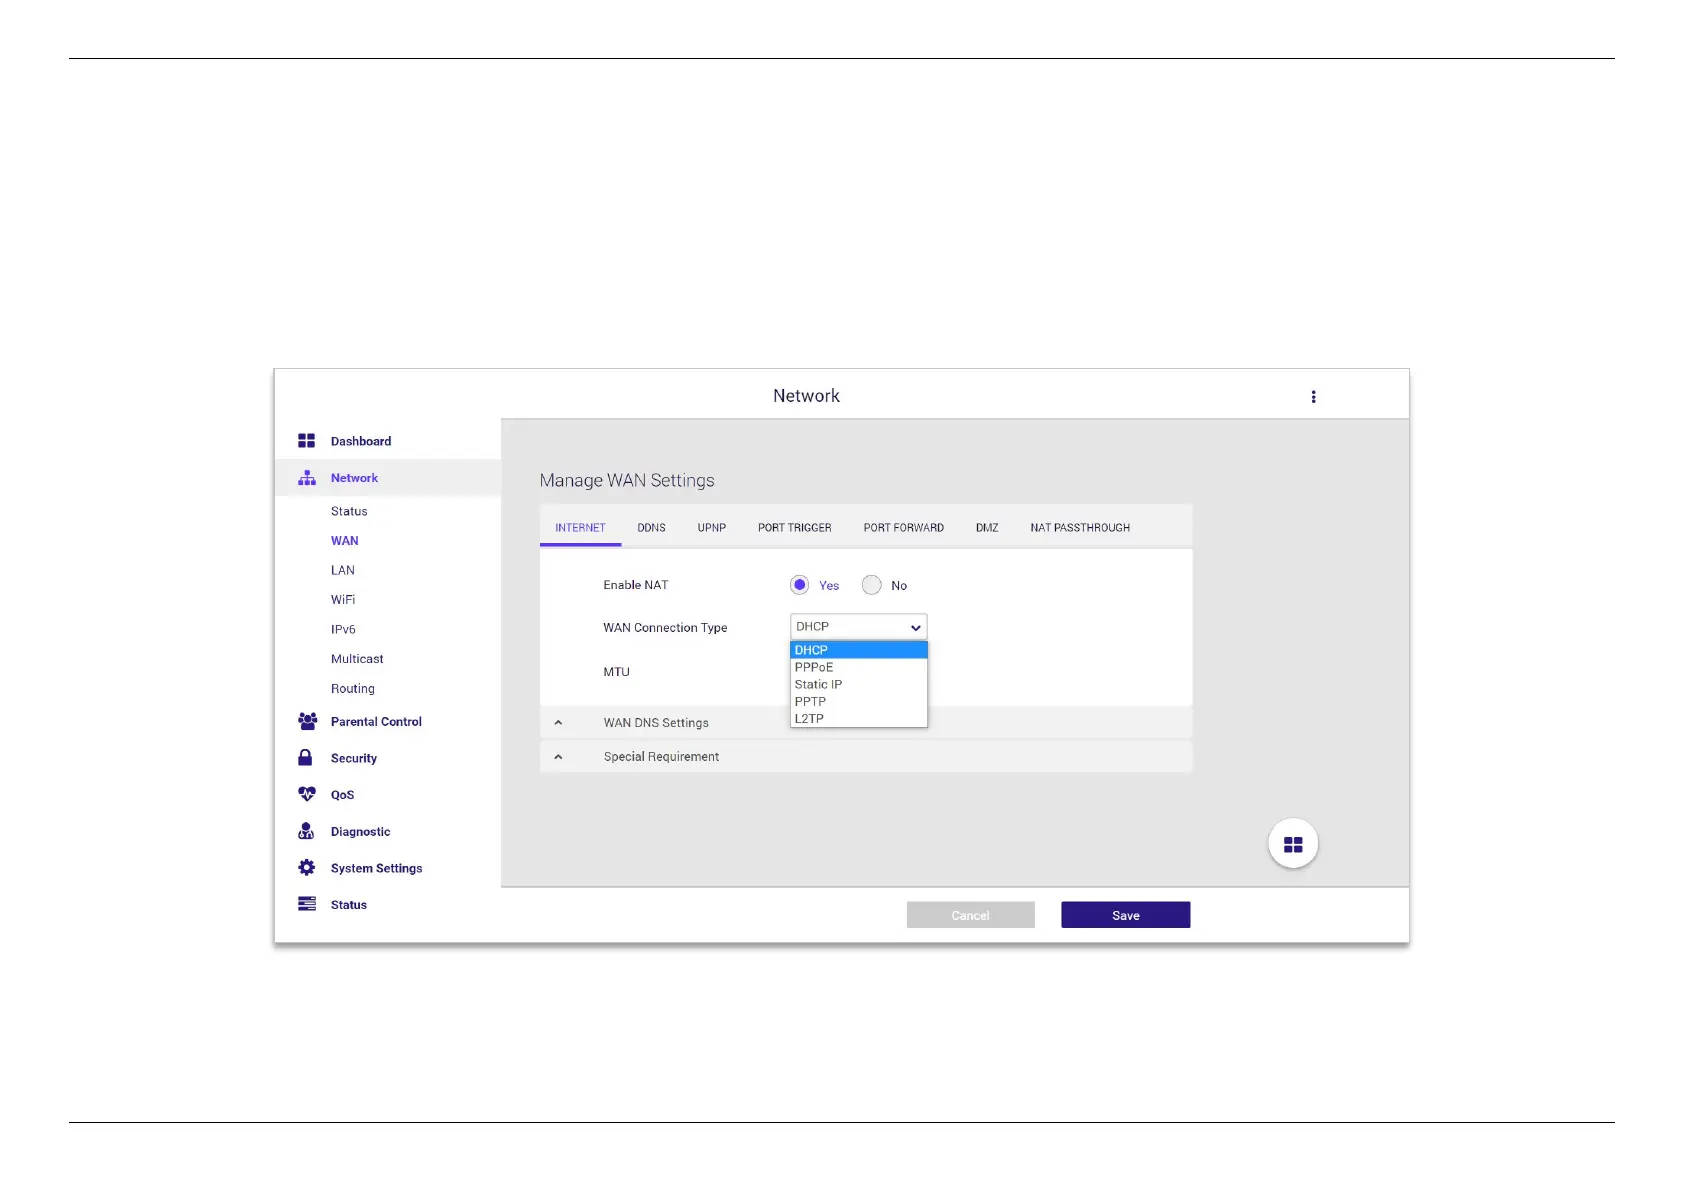Switch to the UPNP tab
The image size is (1684, 1191).
click(712, 528)
